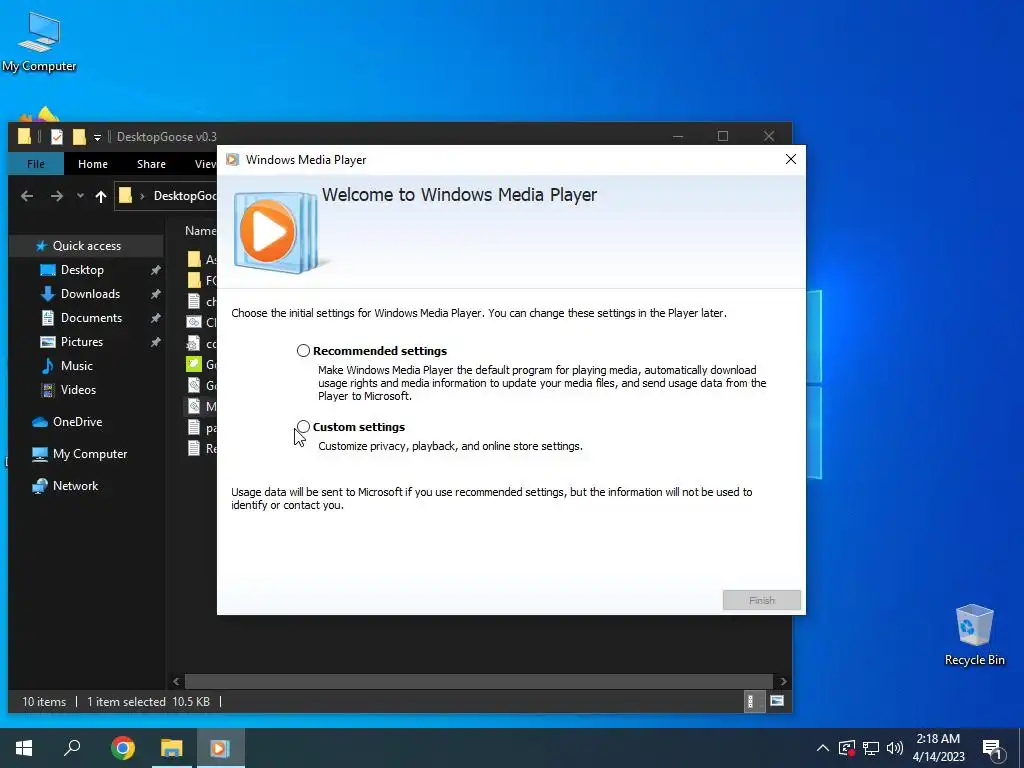Open network status in system tray
Screen dimensions: 1024x768
[871, 748]
